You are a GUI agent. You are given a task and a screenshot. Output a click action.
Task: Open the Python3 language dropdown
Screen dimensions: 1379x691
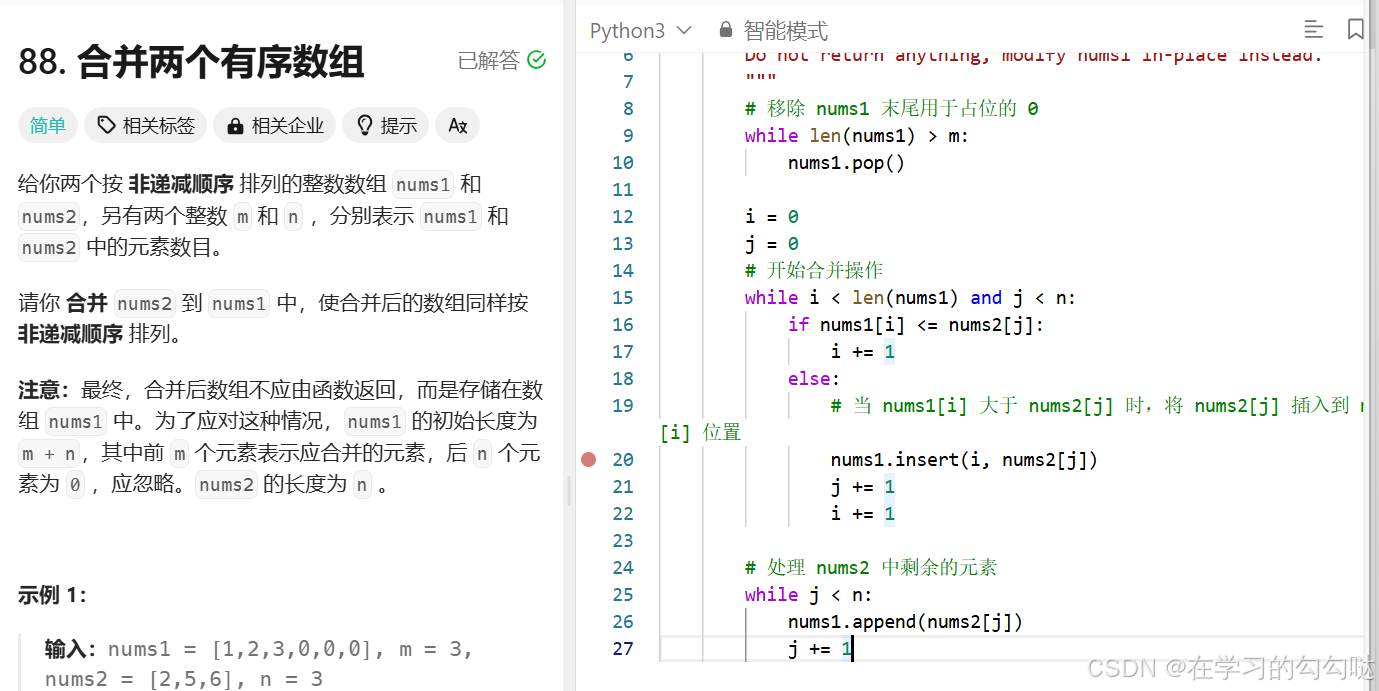[x=640, y=29]
